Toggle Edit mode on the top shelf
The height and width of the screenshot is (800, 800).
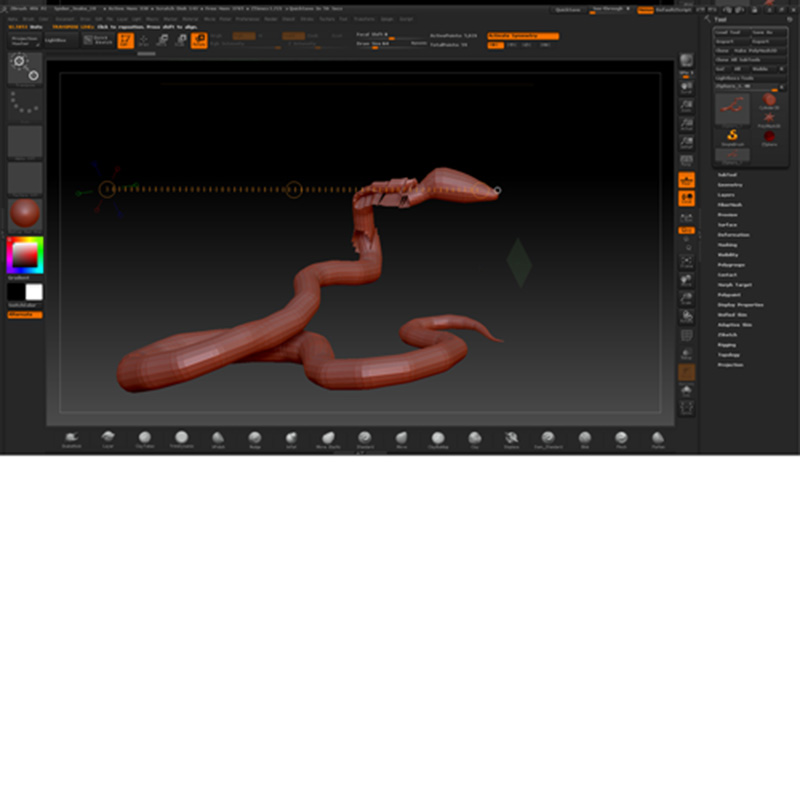(126, 40)
